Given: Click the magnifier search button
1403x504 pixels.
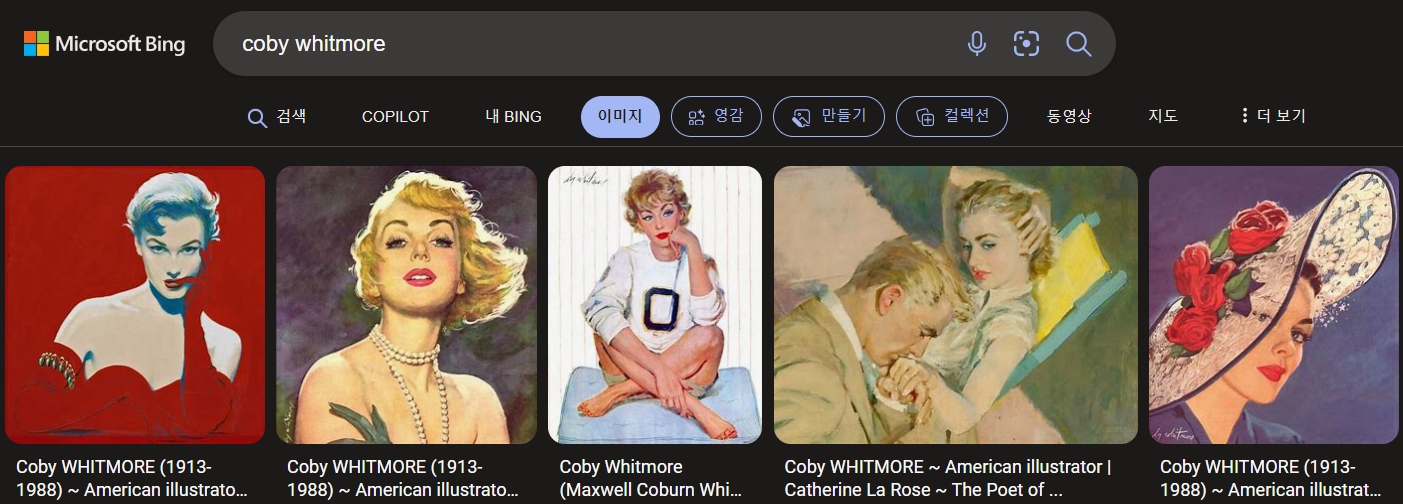Looking at the screenshot, I should pyautogui.click(x=1078, y=44).
